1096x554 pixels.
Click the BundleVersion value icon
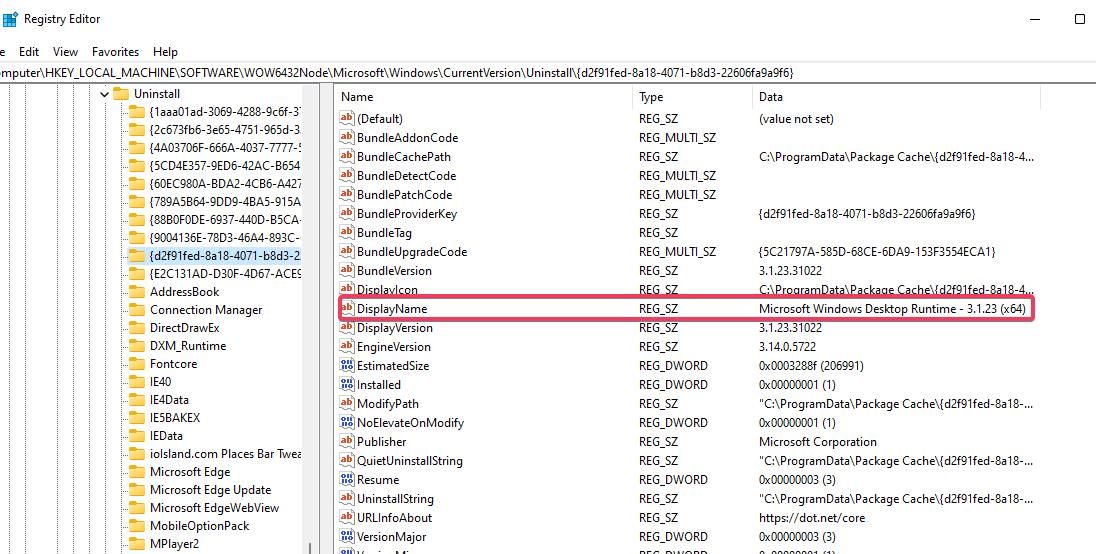click(x=347, y=271)
